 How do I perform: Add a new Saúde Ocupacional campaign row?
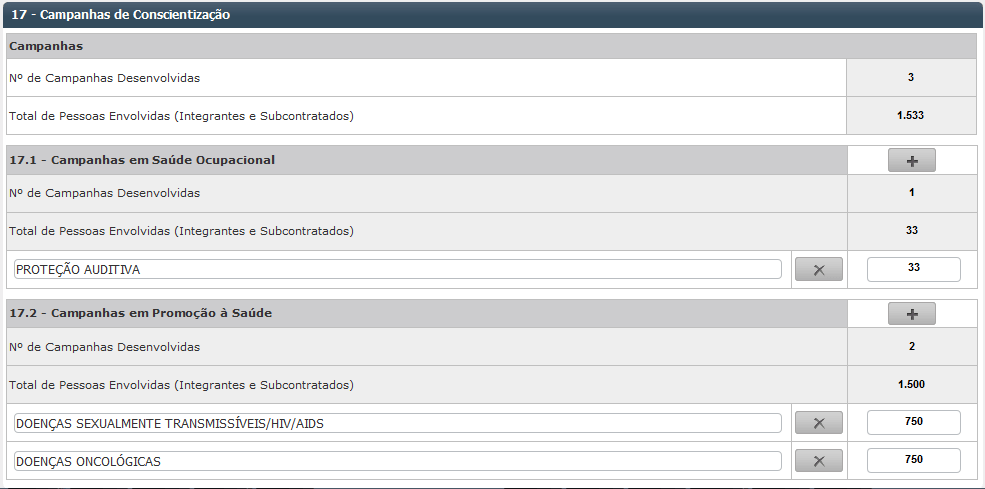pyautogui.click(x=911, y=160)
